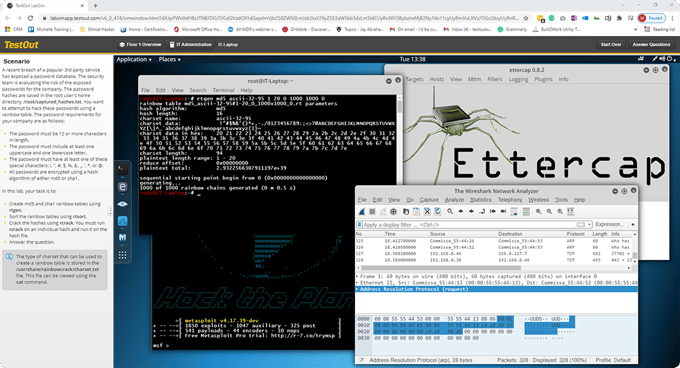680x368 pixels.
Task: Stop capture using Wireshark's square stop icon
Action: point(372,212)
